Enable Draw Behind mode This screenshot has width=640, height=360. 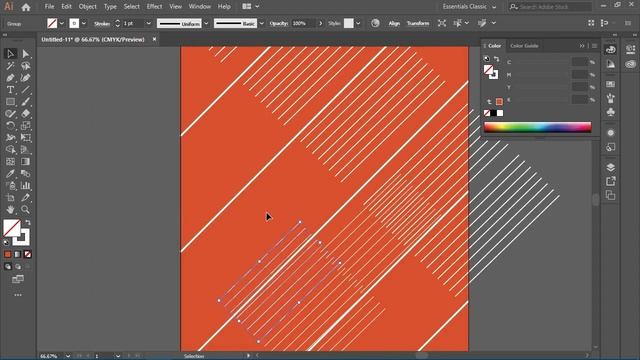(18, 267)
